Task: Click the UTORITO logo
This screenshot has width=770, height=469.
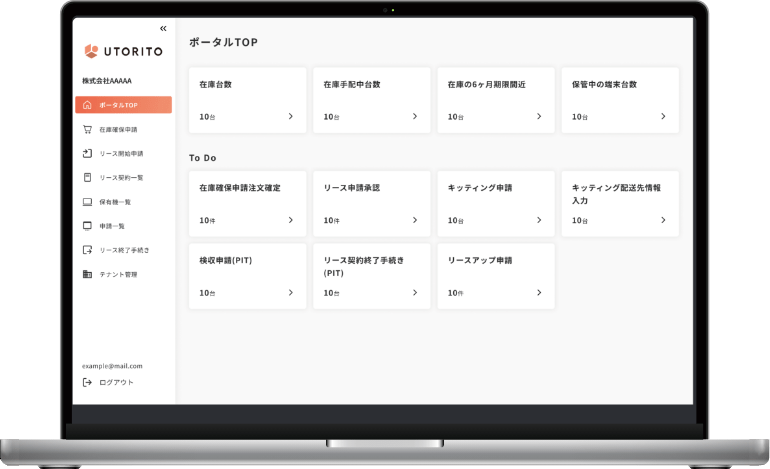Action: pyautogui.click(x=118, y=52)
